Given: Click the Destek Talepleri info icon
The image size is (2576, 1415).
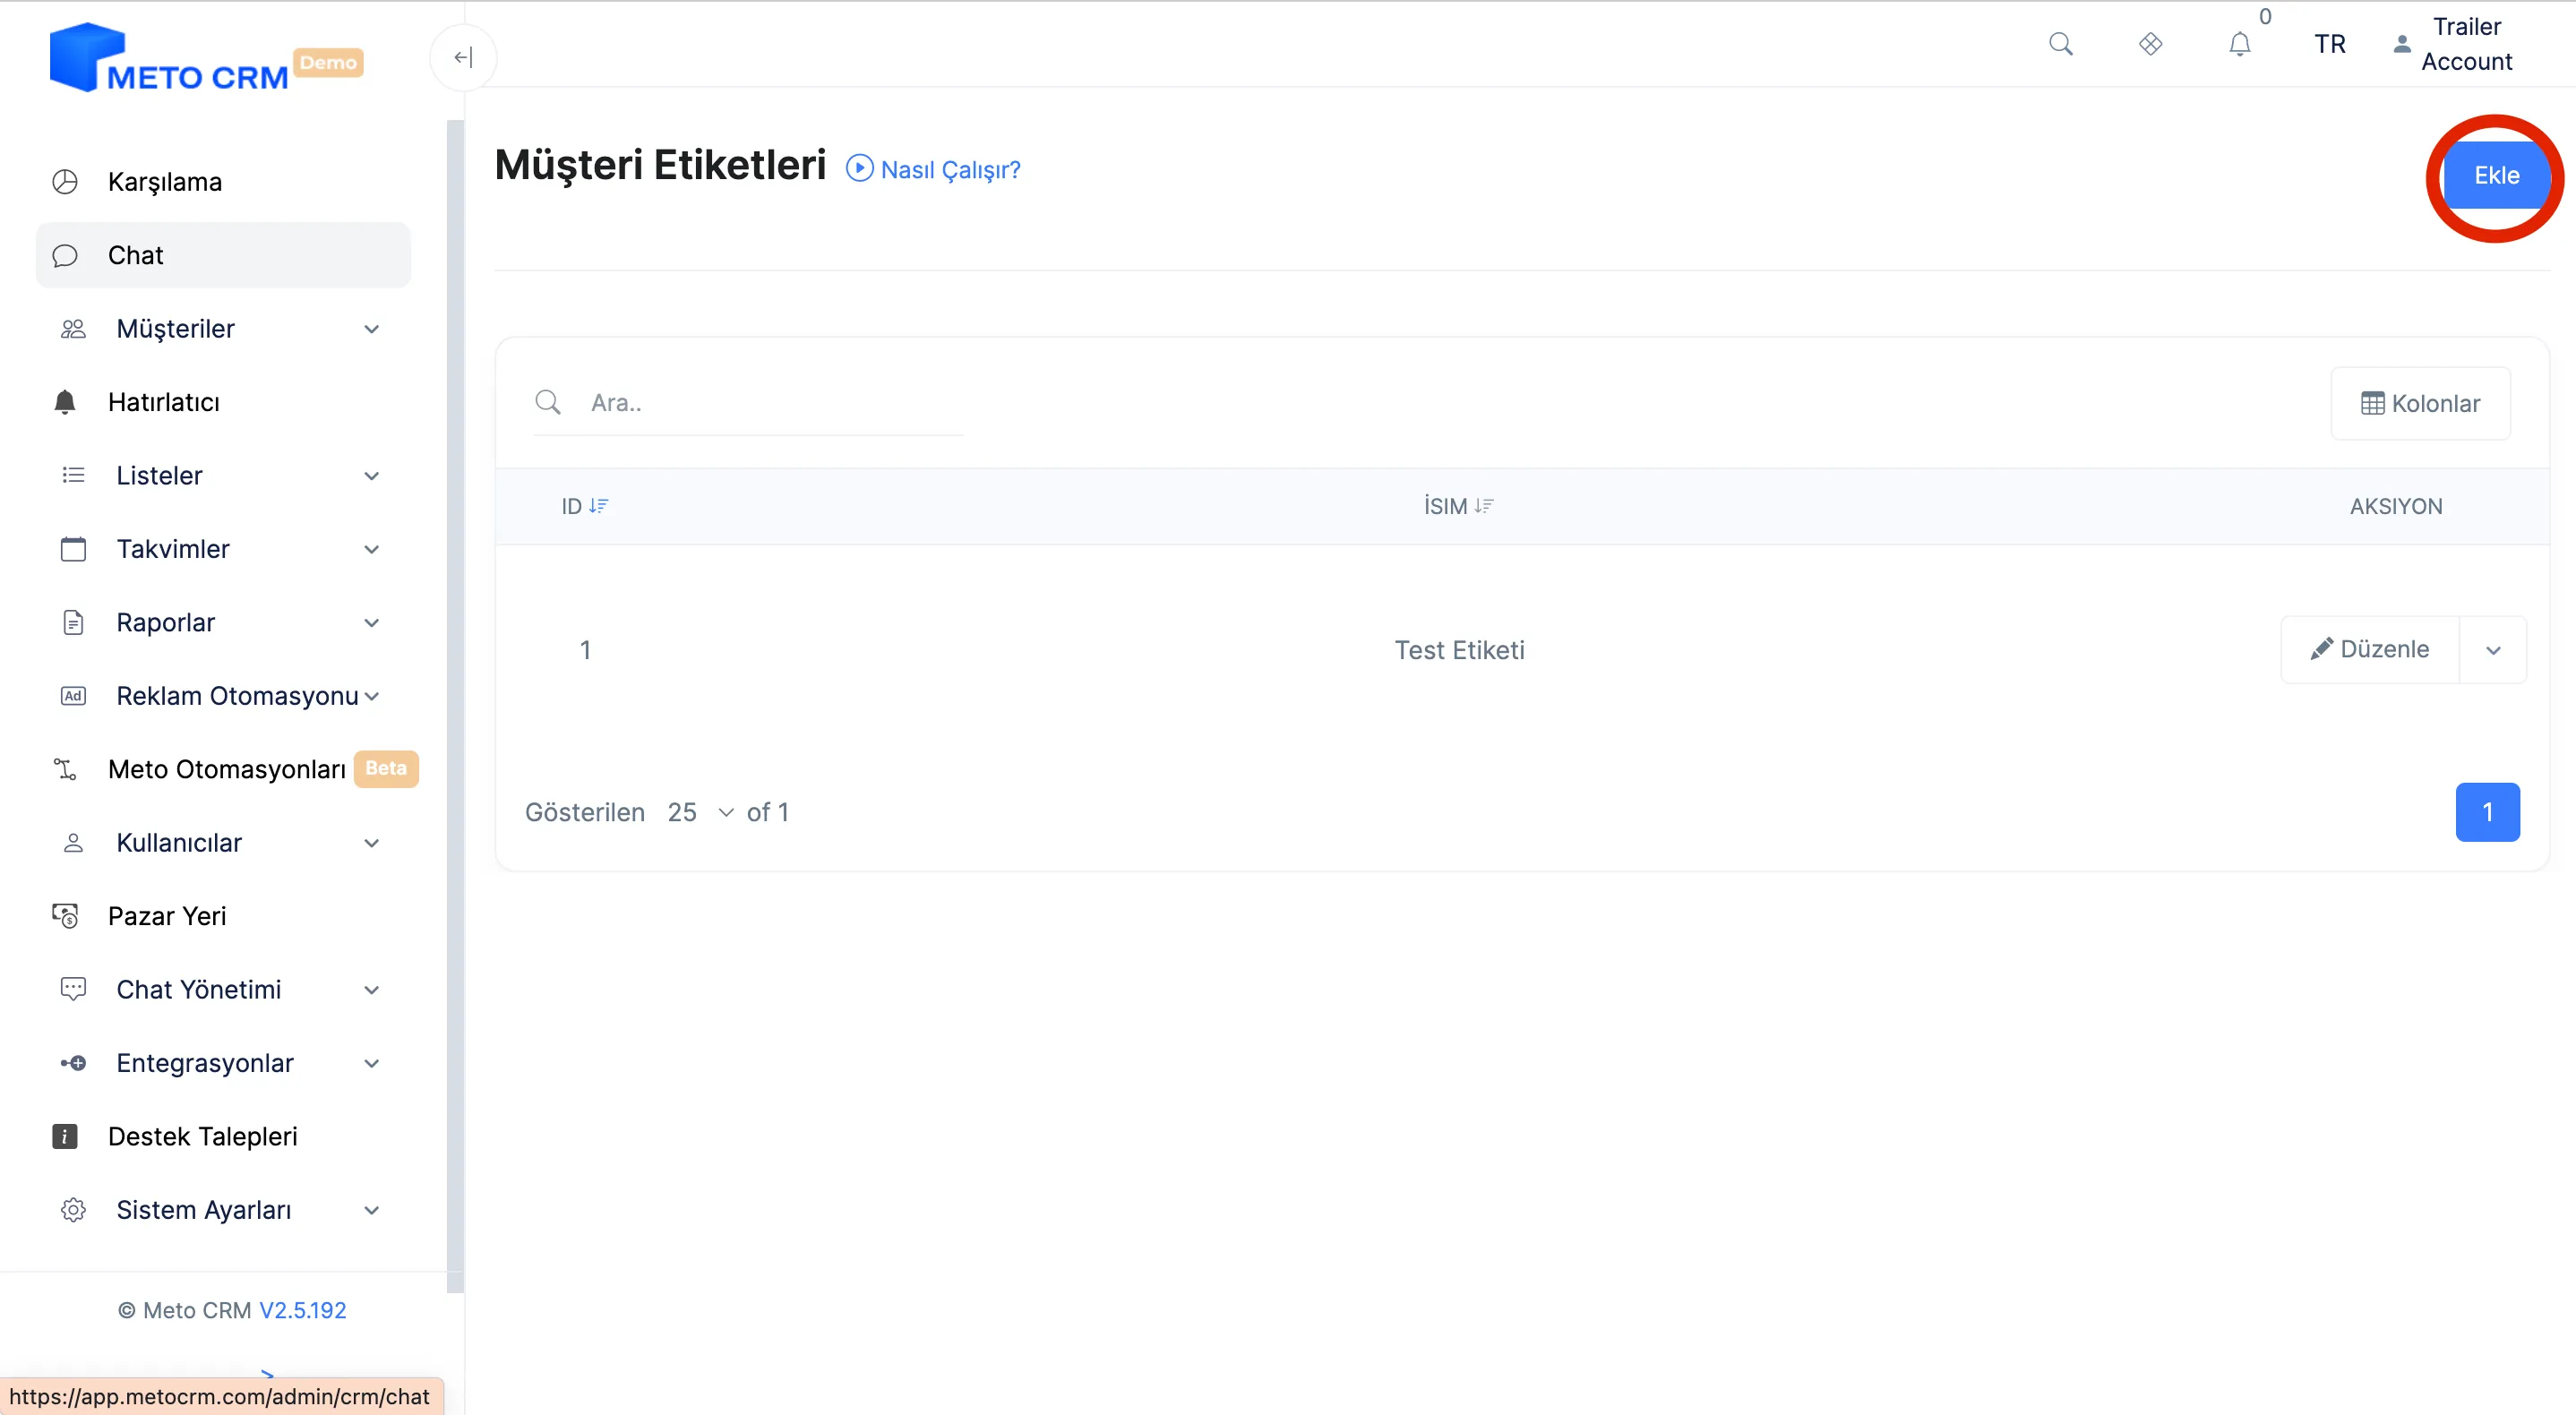Looking at the screenshot, I should [x=65, y=1137].
